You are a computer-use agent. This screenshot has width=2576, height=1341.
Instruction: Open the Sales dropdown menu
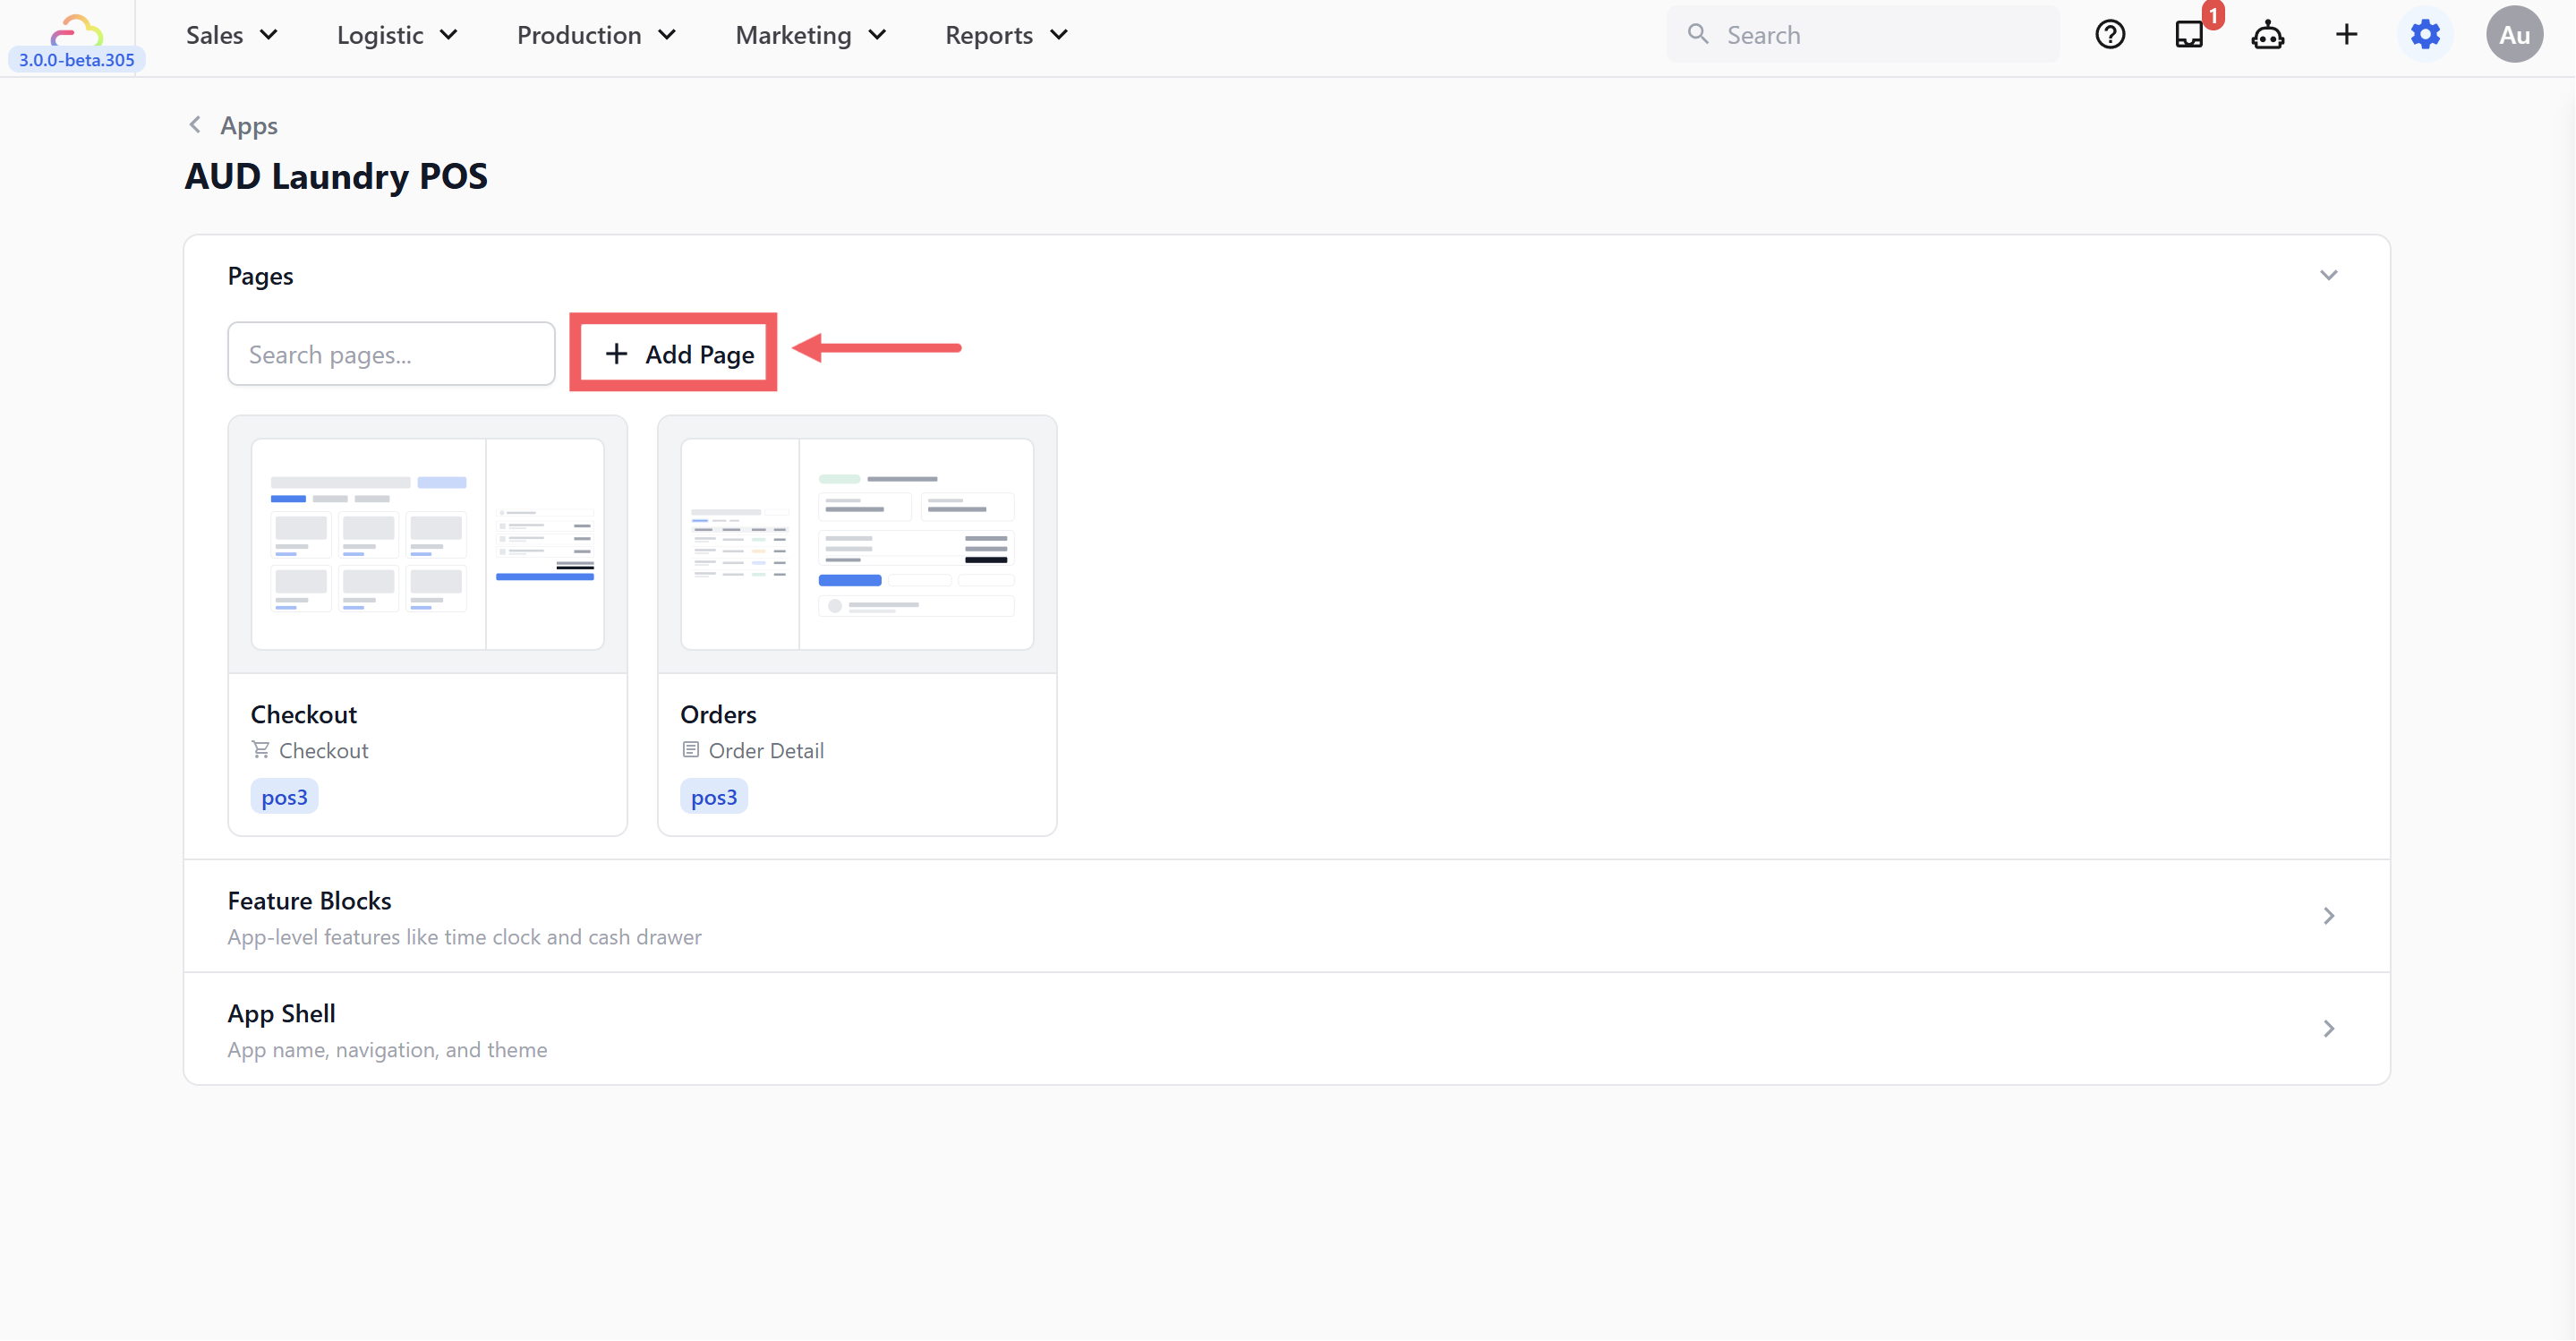coord(232,35)
